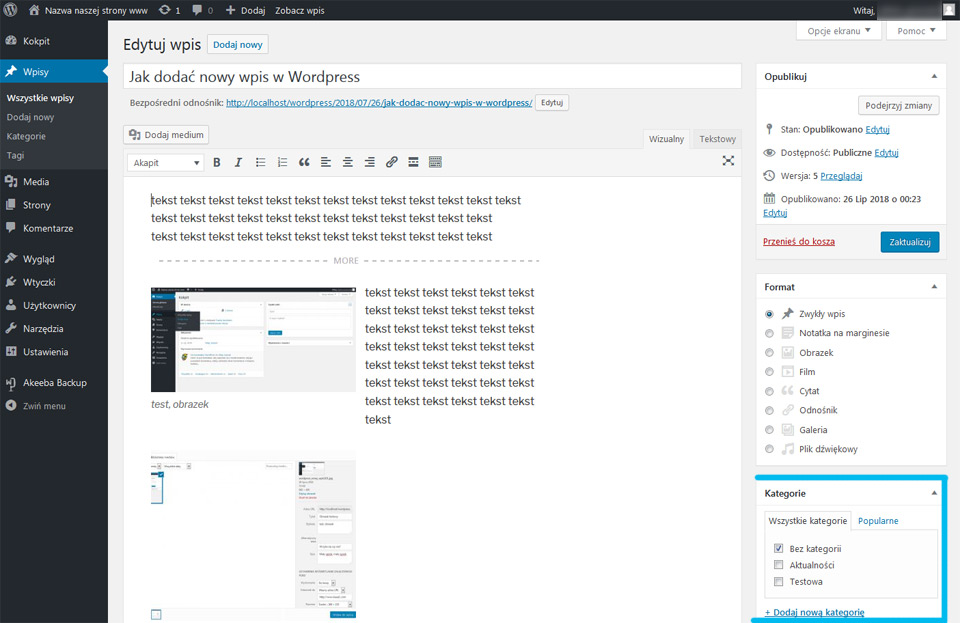
Task: Select the Cytat post format
Action: coord(770,392)
